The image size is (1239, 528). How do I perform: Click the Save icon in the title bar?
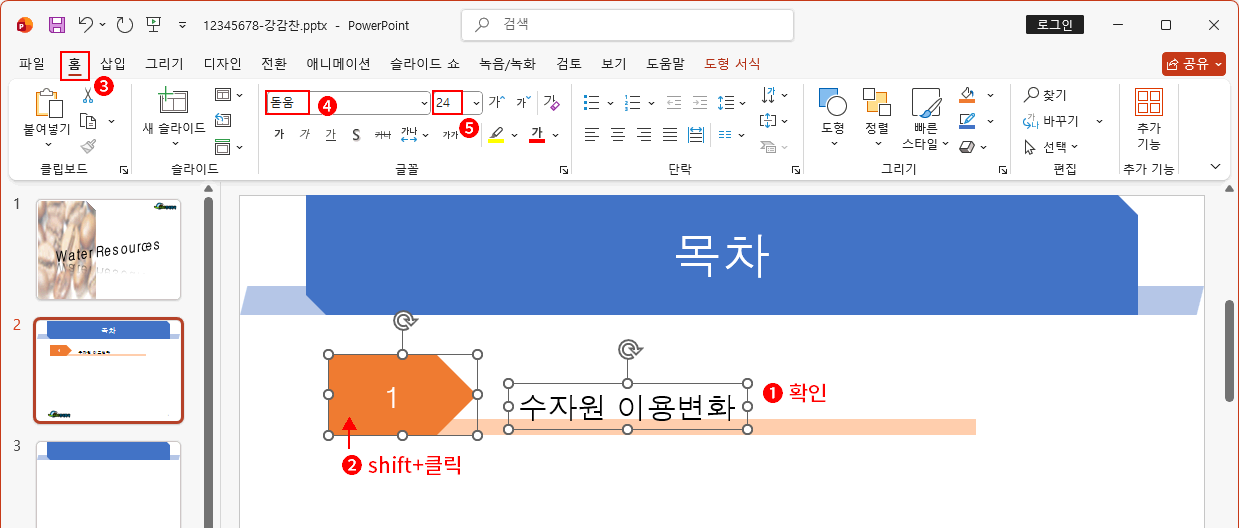click(x=57, y=25)
